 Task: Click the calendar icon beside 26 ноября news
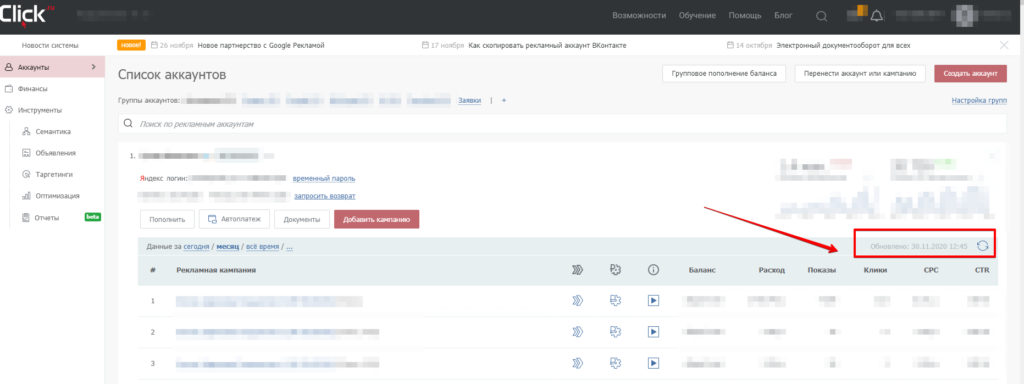154,45
